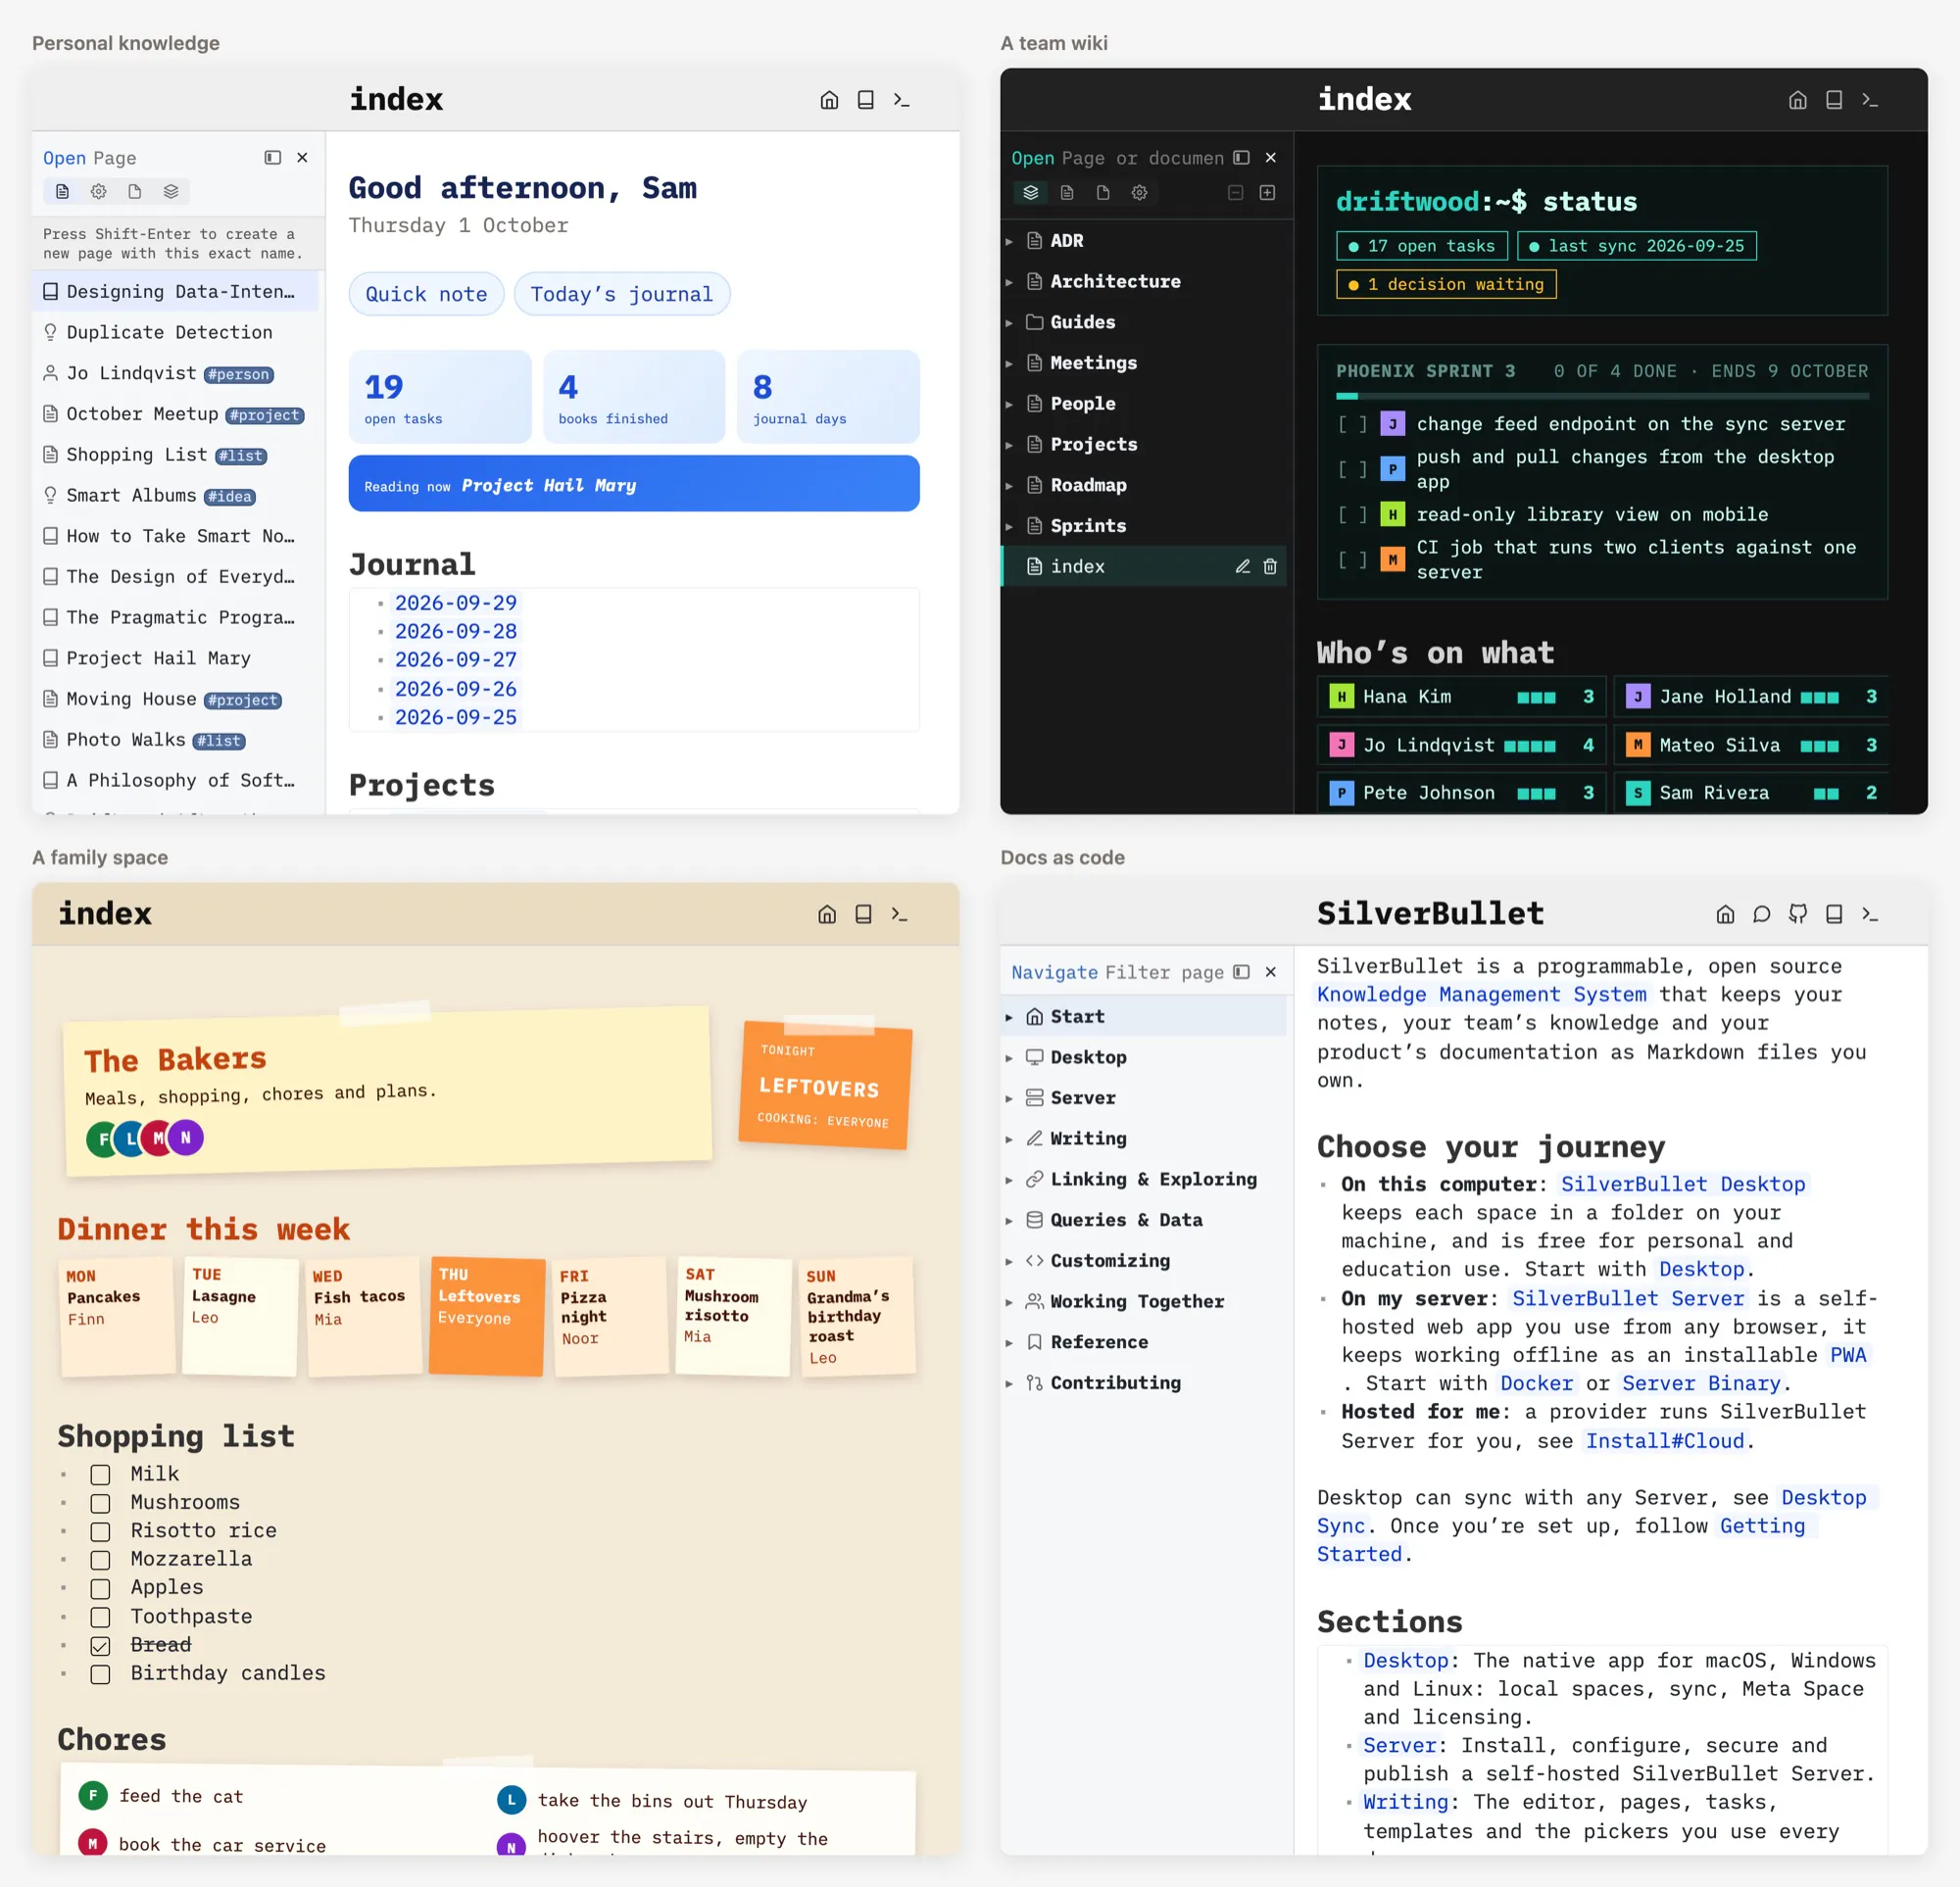1960x1887 pixels.
Task: Expand the ADR folder in team wiki
Action: 1009,241
